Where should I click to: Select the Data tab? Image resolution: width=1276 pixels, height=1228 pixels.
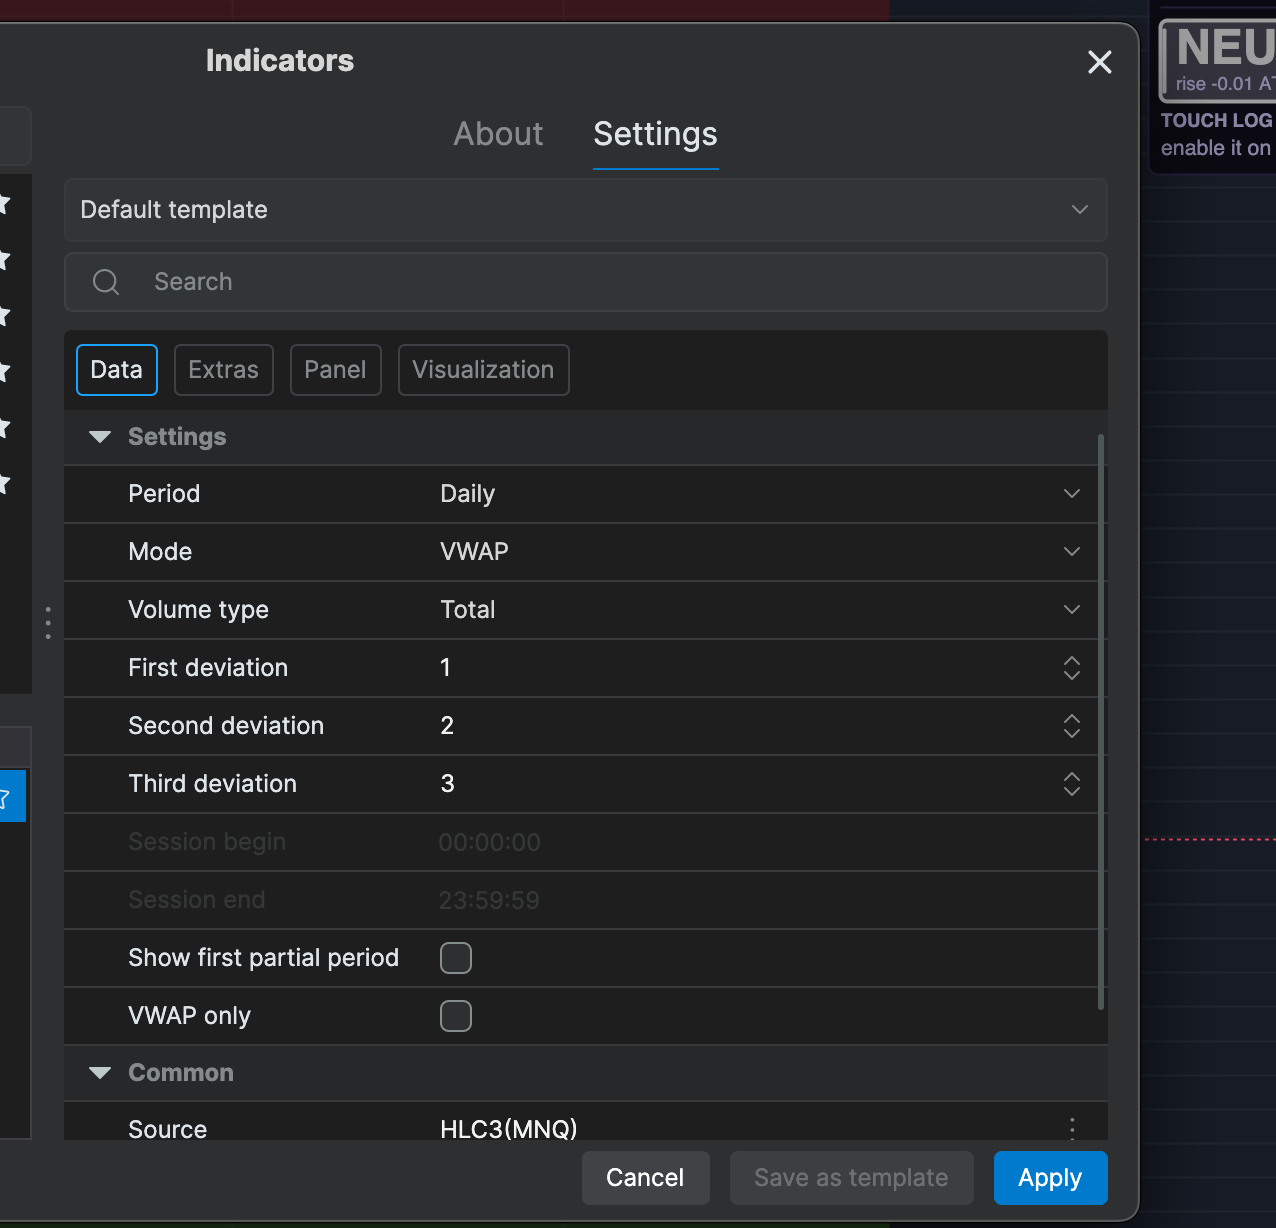click(117, 370)
